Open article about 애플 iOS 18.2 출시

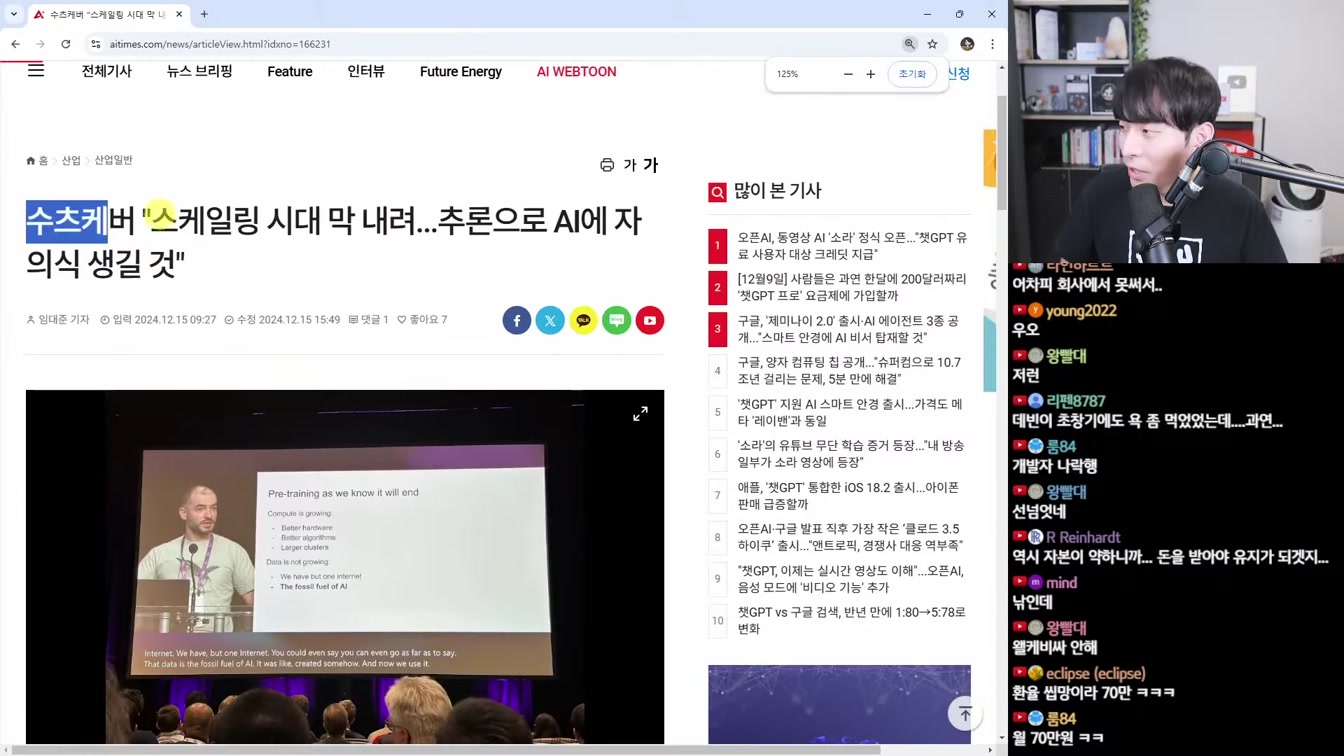point(848,496)
